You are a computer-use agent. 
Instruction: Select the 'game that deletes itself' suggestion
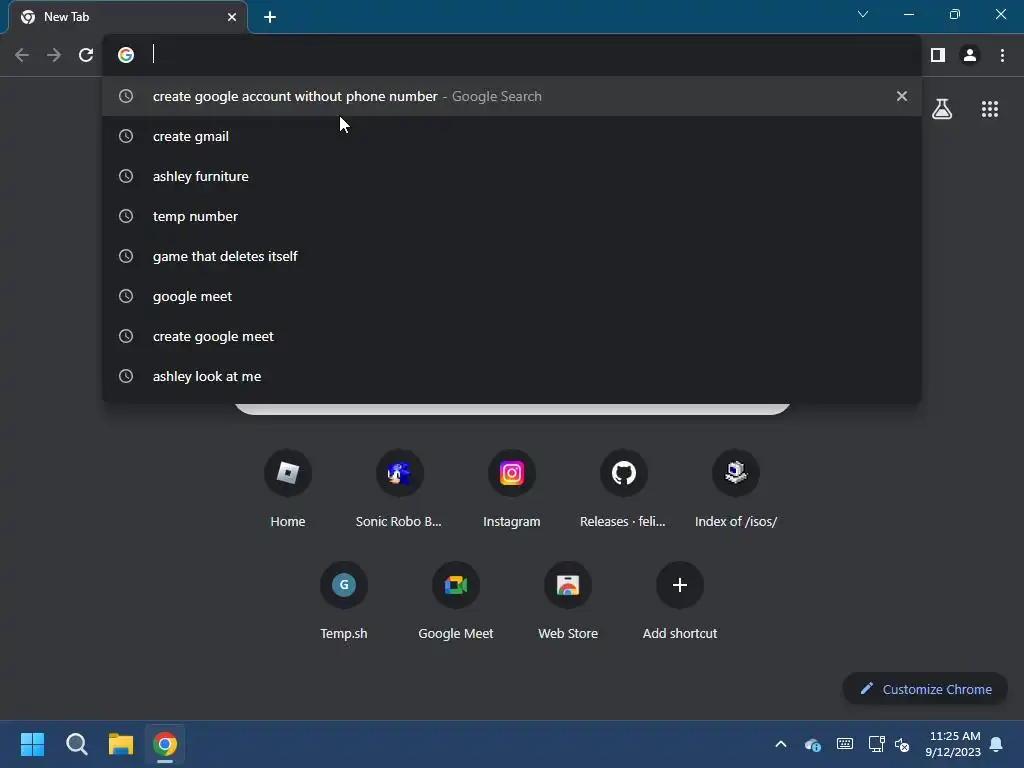512,256
